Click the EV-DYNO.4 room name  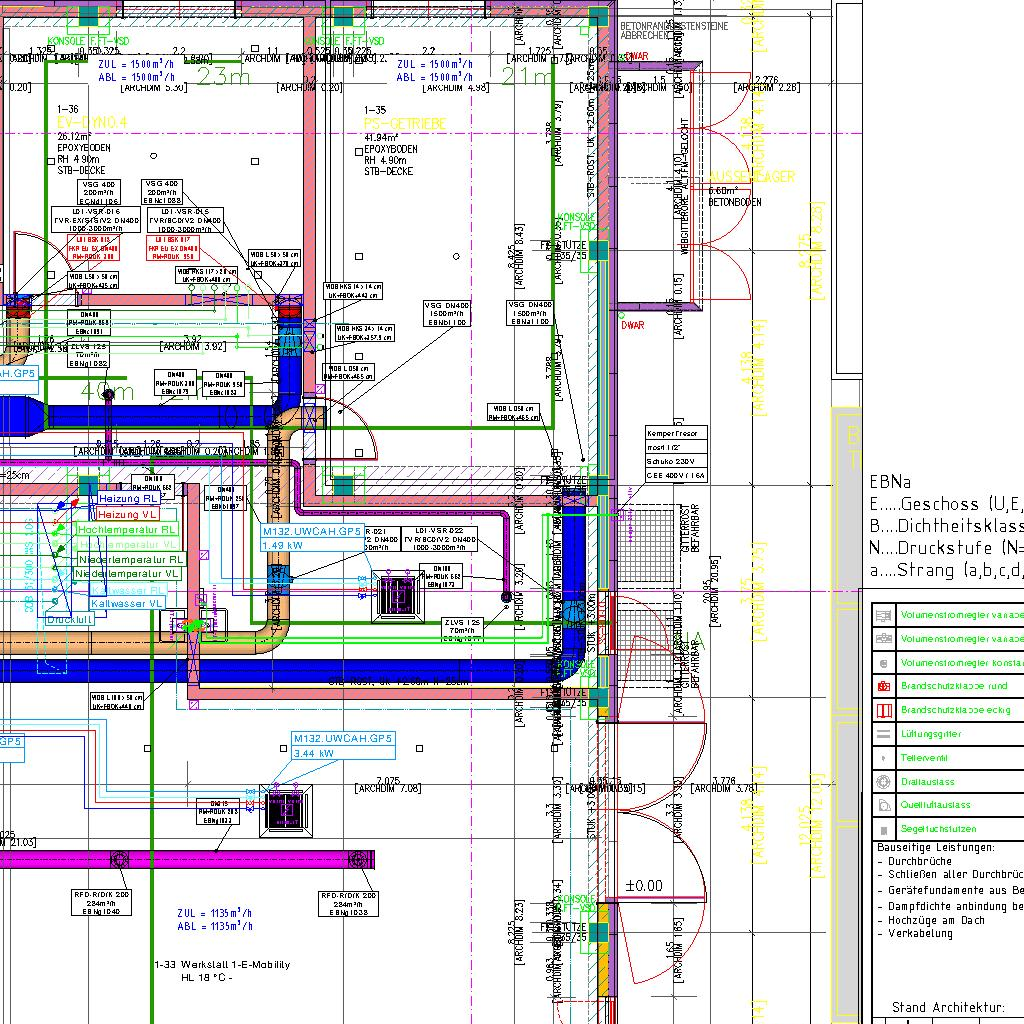93,123
